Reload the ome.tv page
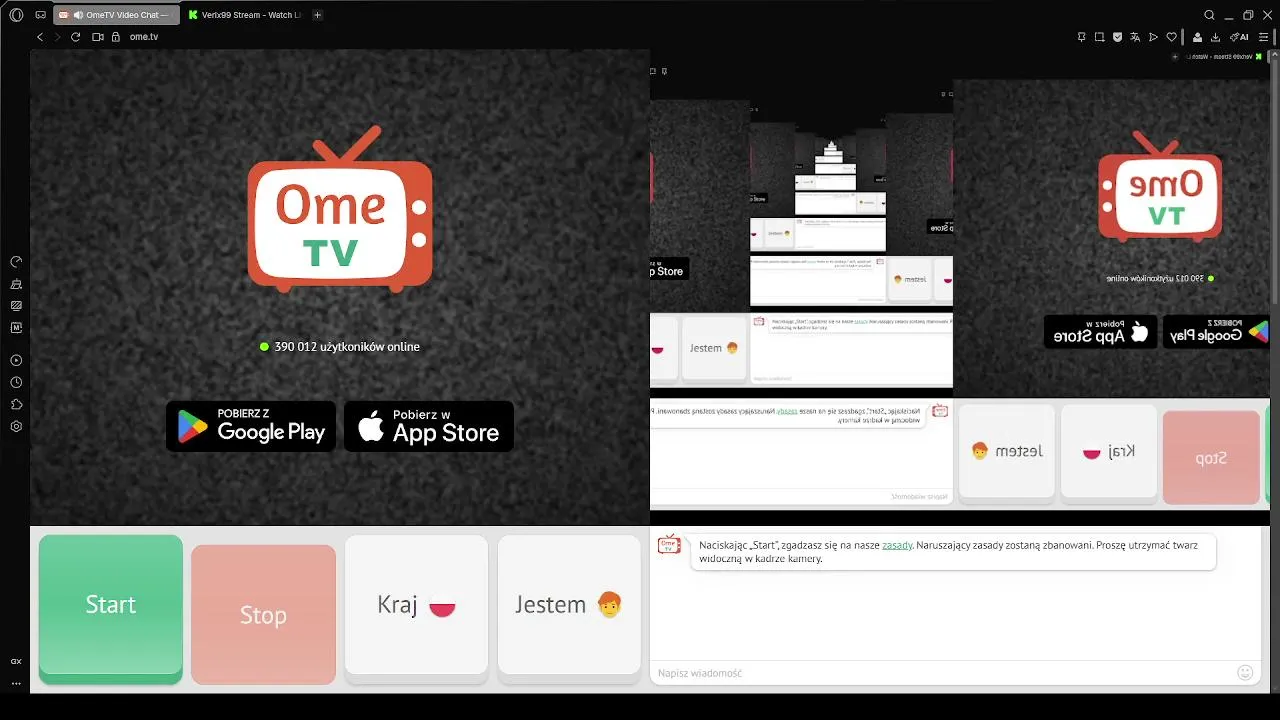Image resolution: width=1280 pixels, height=720 pixels. coord(75,37)
